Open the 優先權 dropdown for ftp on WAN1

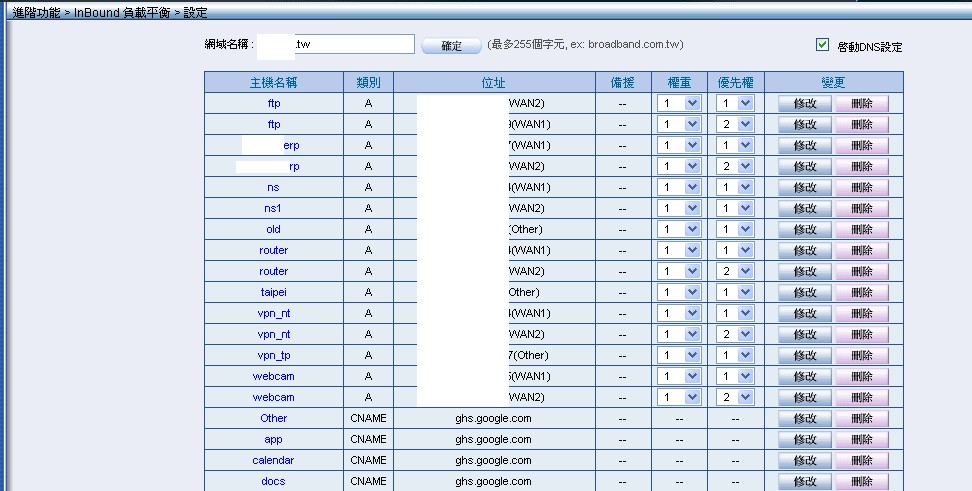pos(735,124)
